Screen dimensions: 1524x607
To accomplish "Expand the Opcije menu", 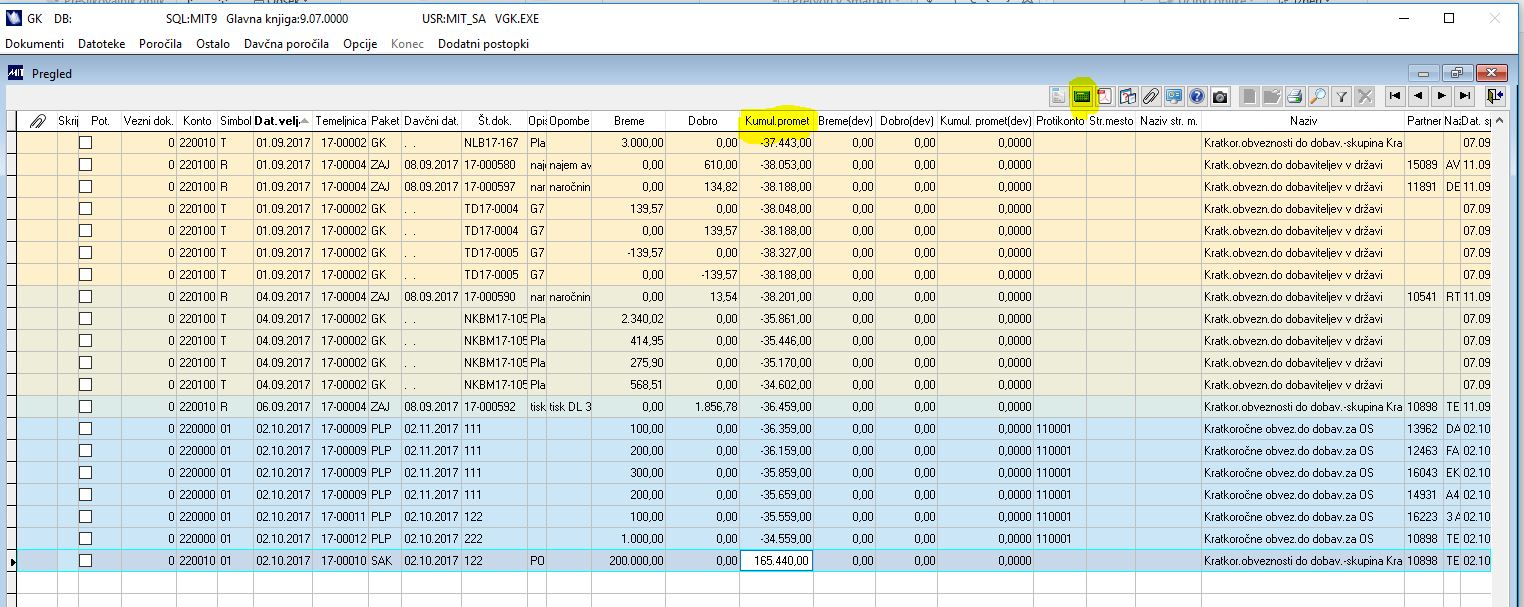I will (360, 44).
